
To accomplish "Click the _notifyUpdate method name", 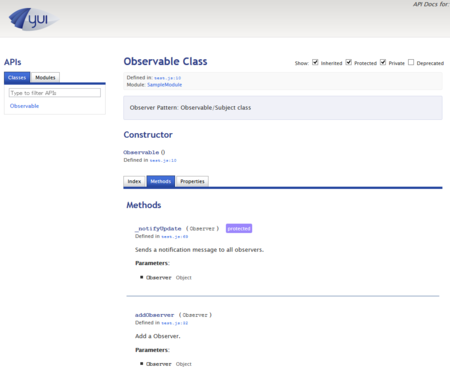I will tap(158, 229).
